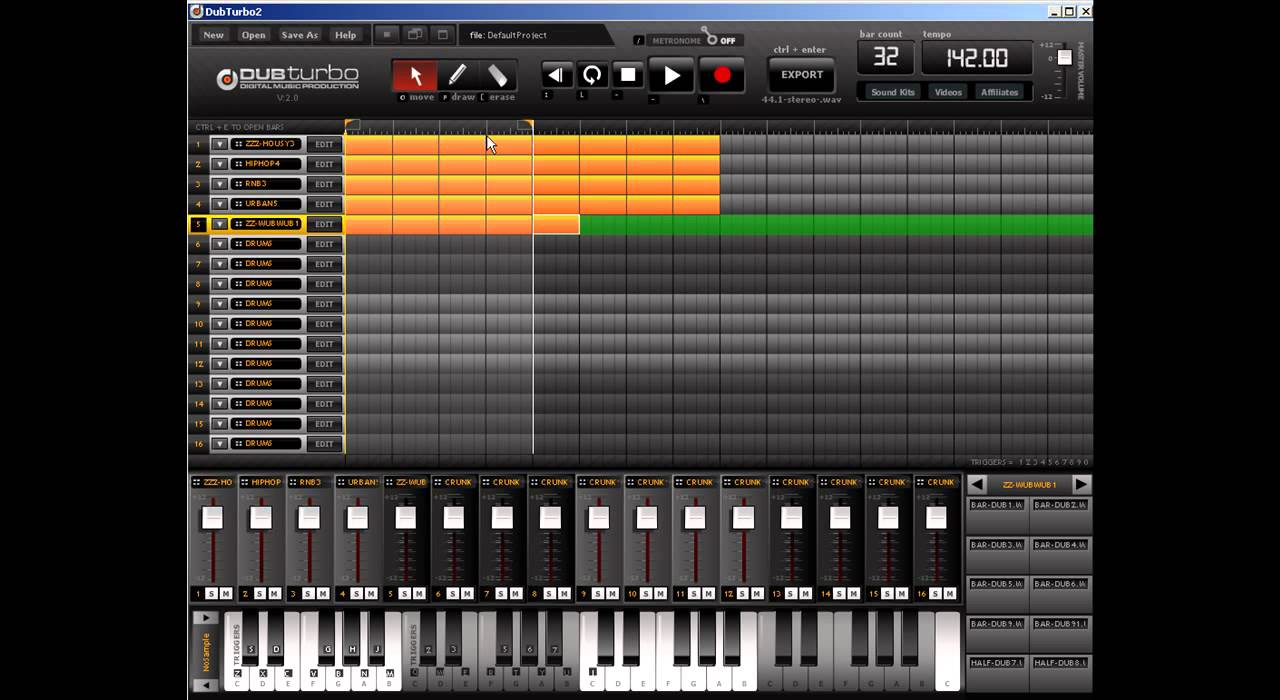Mute mixer channel 3
Viewport: 1280px width, 700px height.
coord(322,594)
